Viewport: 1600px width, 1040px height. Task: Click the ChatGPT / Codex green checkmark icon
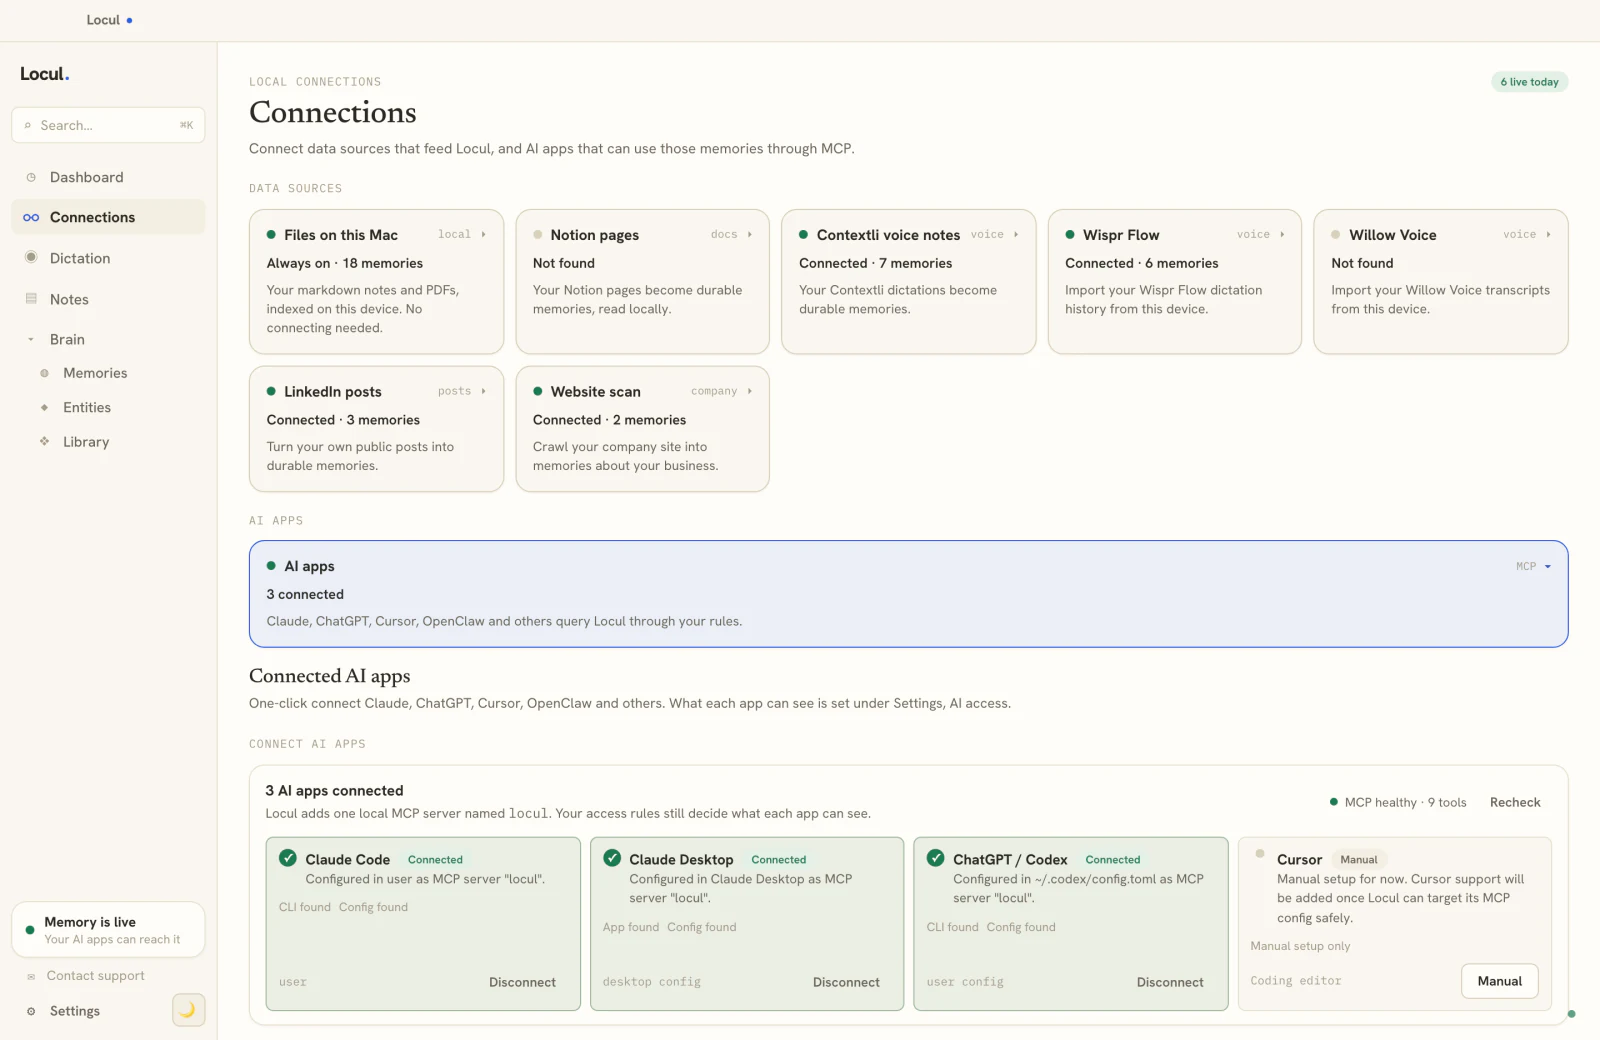point(936,858)
